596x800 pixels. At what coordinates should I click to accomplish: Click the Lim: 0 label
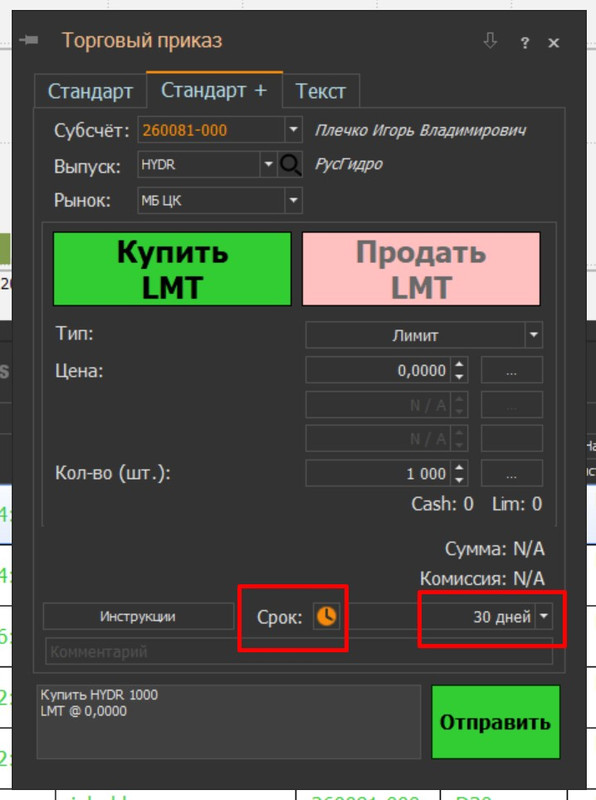pyautogui.click(x=517, y=504)
